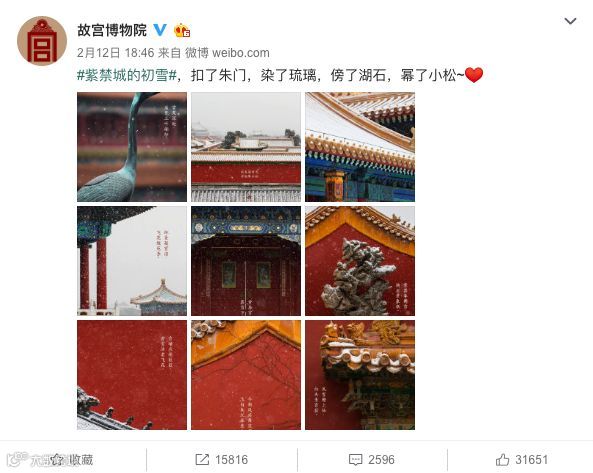Open hashtag #紫禁城的初雪# topic link

tap(127, 76)
